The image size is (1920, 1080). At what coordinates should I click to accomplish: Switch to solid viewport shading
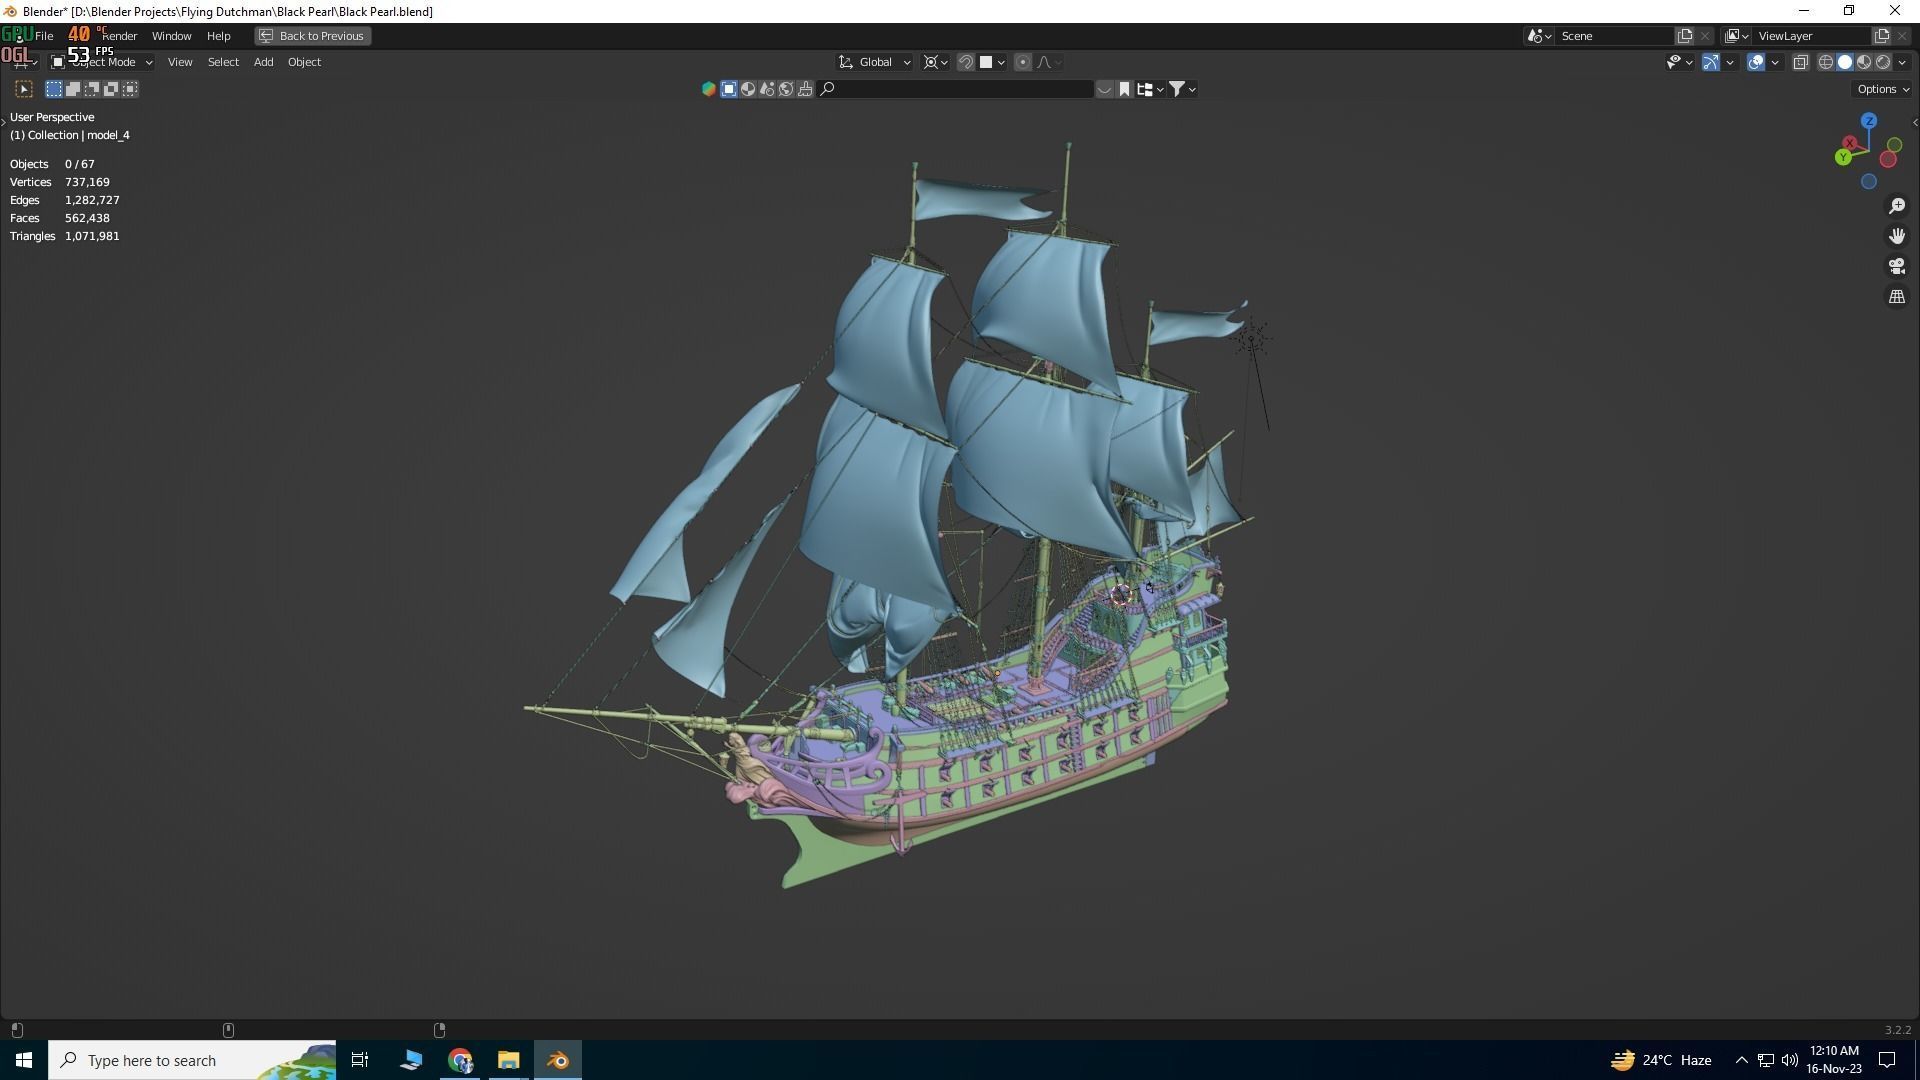(x=1845, y=62)
